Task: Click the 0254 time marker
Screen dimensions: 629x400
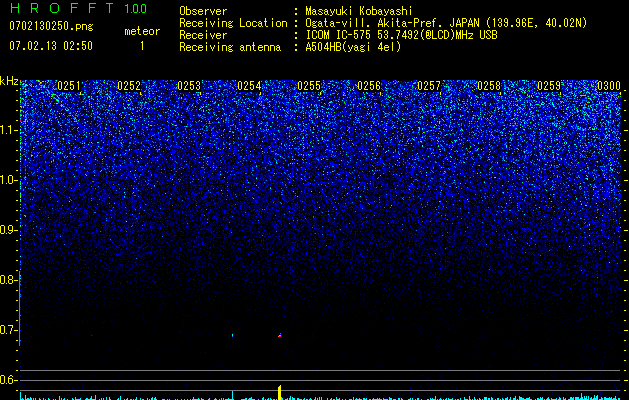Action: click(x=249, y=86)
